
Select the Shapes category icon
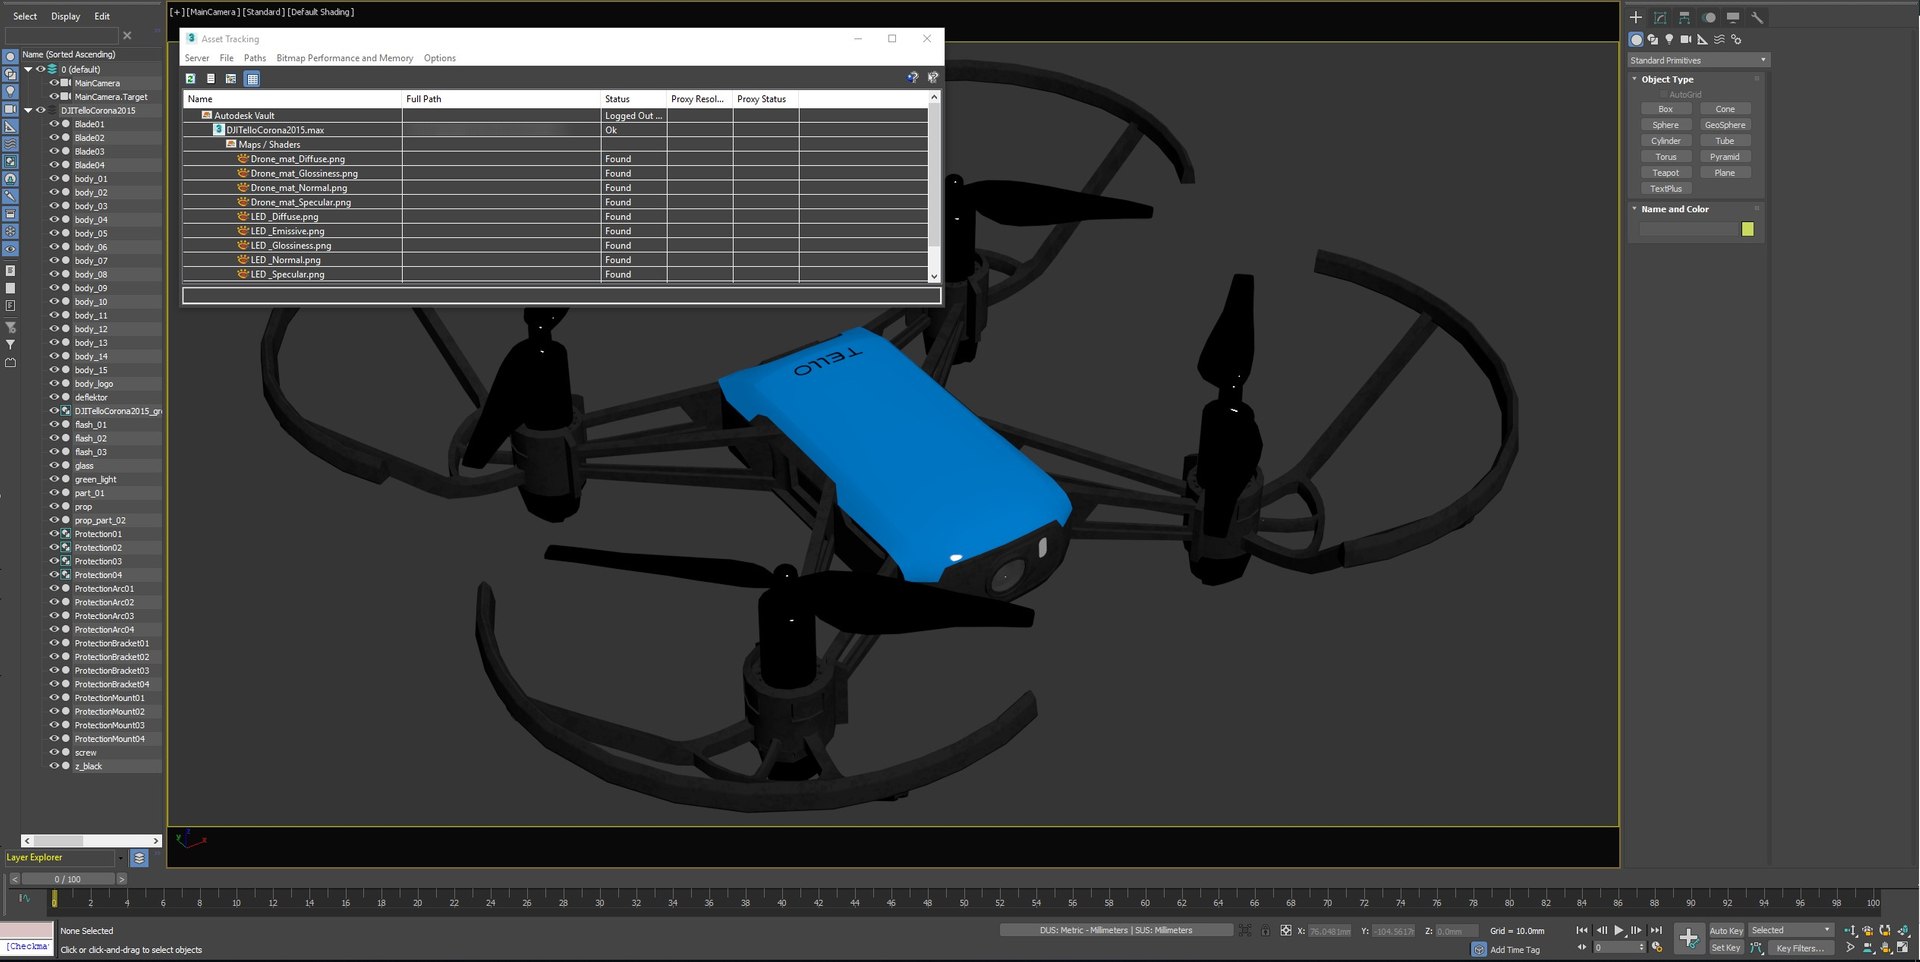(1653, 40)
